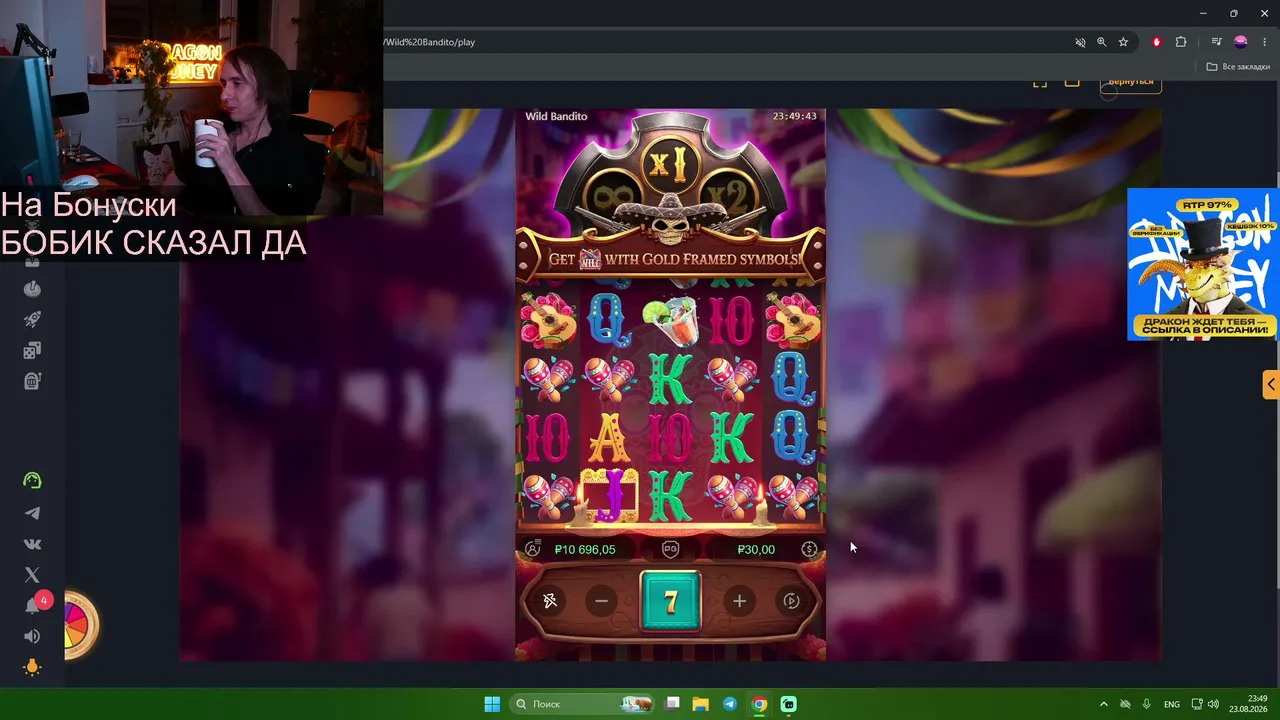The height and width of the screenshot is (720, 1280).
Task: Click the PG shield logo icon
Action: pos(670,549)
